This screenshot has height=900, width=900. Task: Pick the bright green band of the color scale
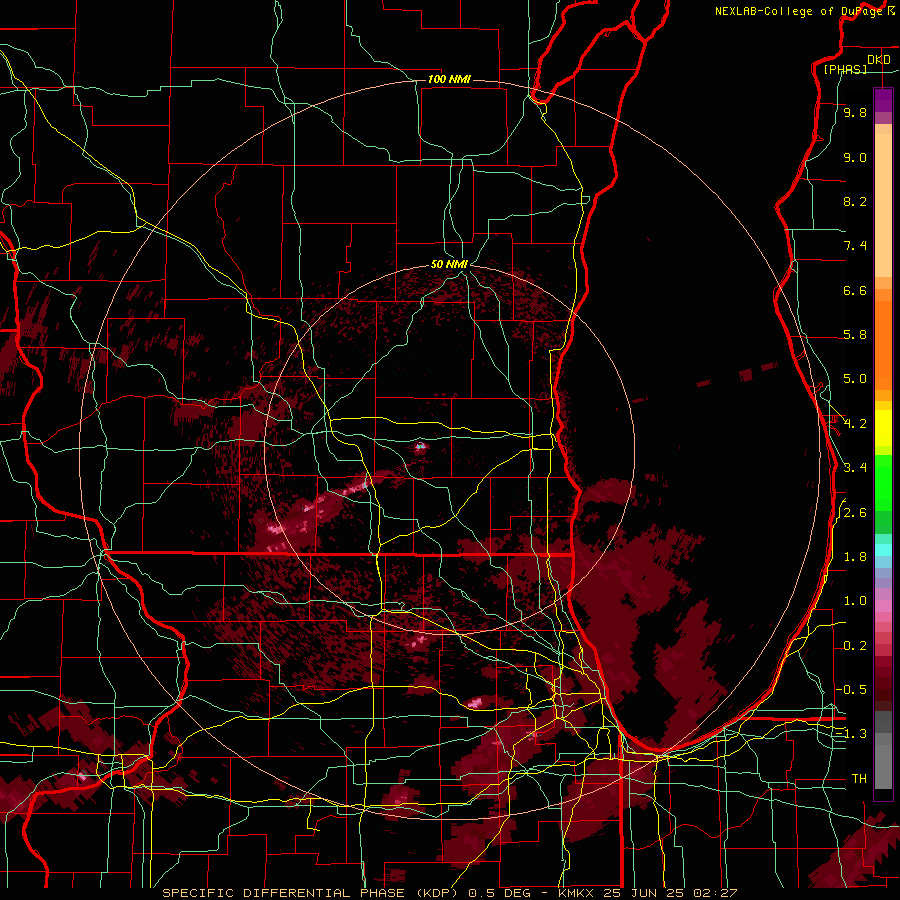point(883,482)
